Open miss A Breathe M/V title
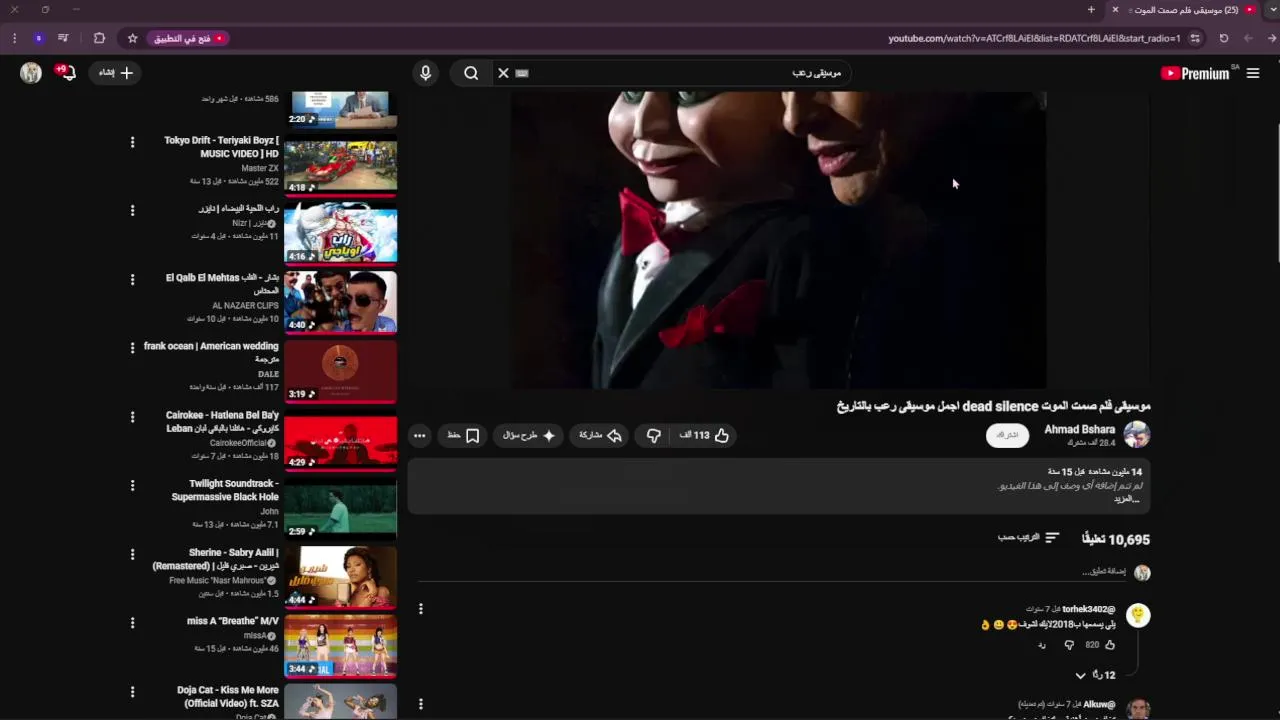This screenshot has width=1280, height=720. coord(232,621)
